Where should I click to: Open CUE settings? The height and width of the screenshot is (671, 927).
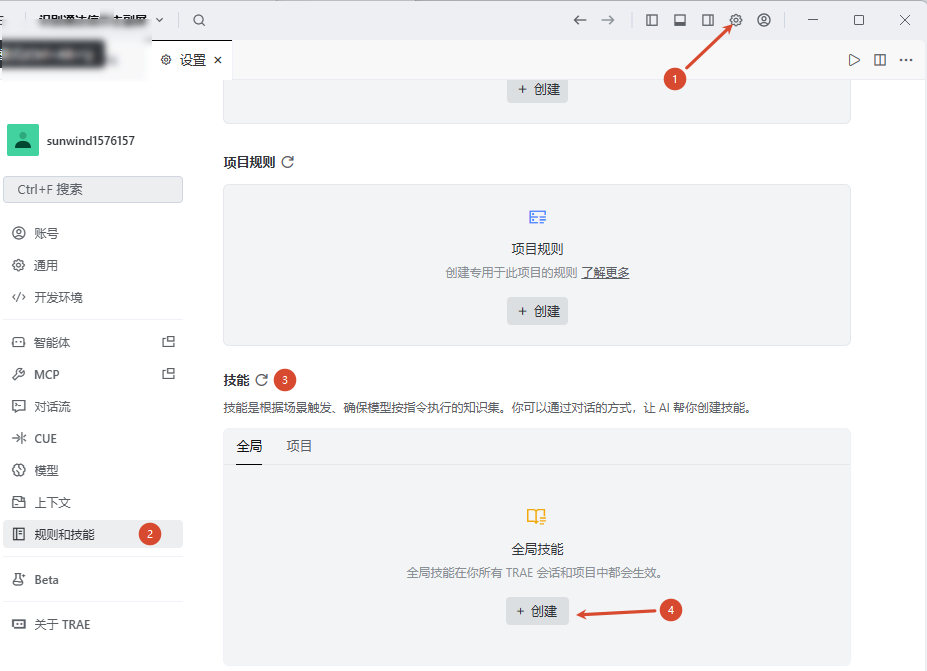(93, 438)
